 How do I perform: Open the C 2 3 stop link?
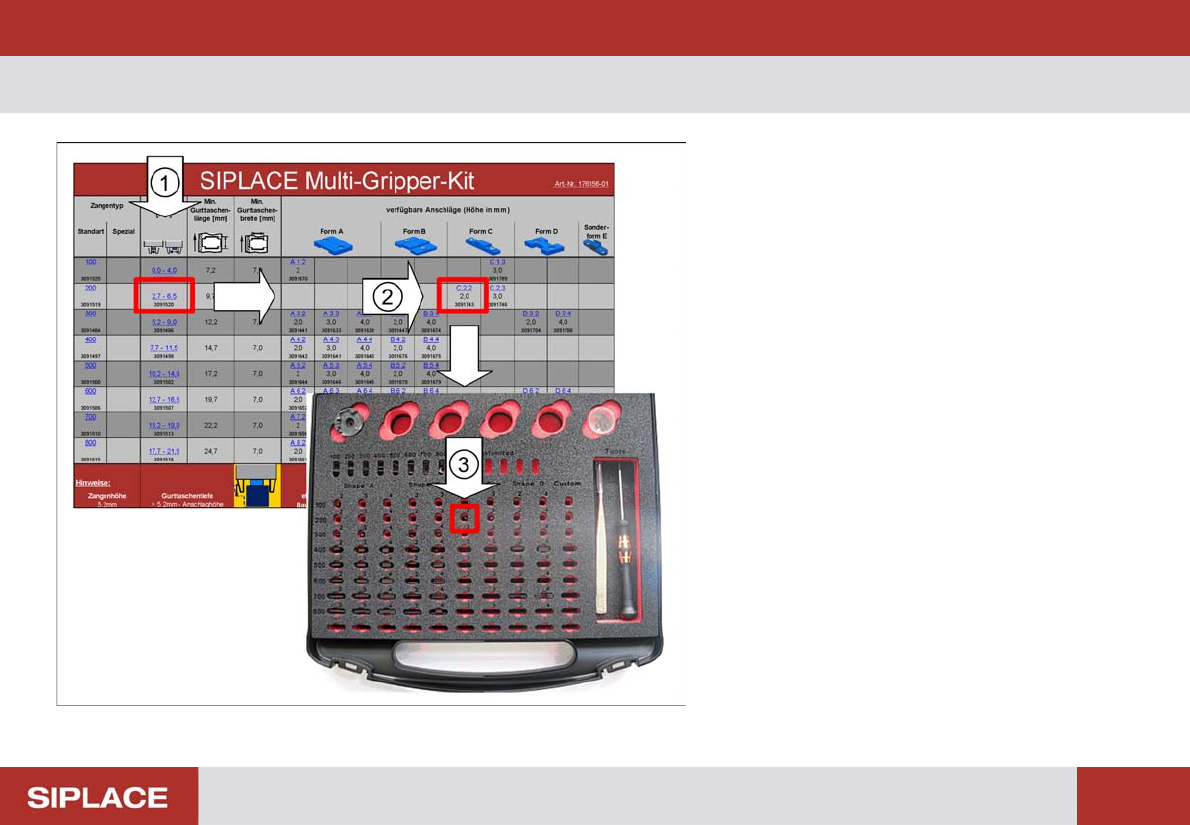pyautogui.click(x=497, y=288)
